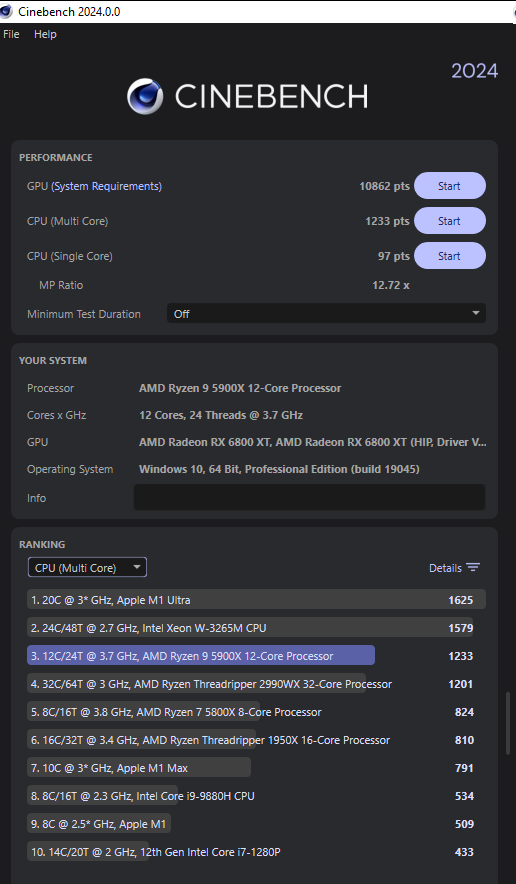This screenshot has height=884, width=516.
Task: Click the Info text field
Action: point(309,497)
